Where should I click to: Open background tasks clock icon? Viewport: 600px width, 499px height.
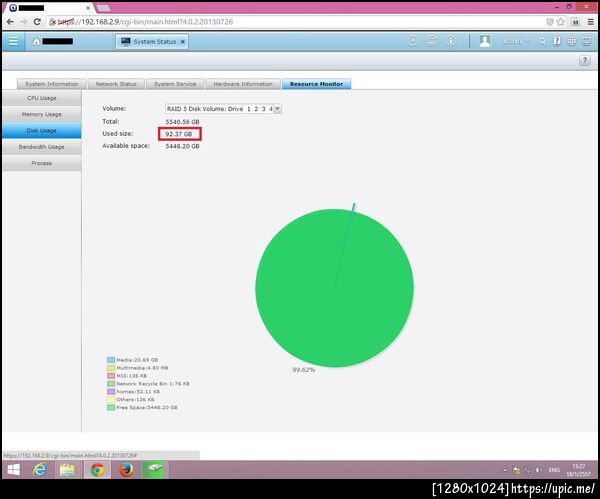[x=412, y=41]
